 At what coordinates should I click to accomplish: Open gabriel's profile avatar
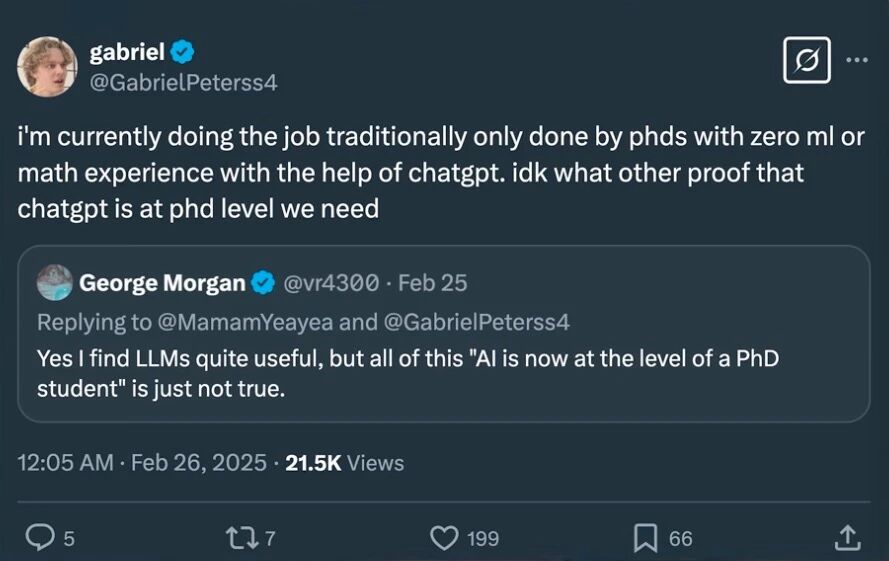[x=47, y=66]
